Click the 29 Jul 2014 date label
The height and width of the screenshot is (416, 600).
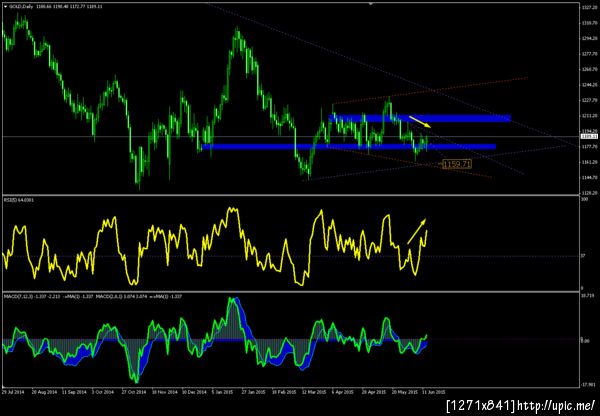pos(11,392)
